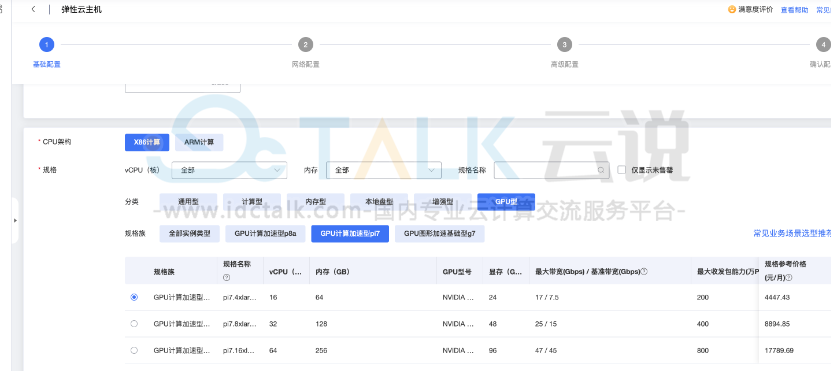831x371 pixels.
Task: Select step 3 circle 高级配置
Action: [564, 45]
